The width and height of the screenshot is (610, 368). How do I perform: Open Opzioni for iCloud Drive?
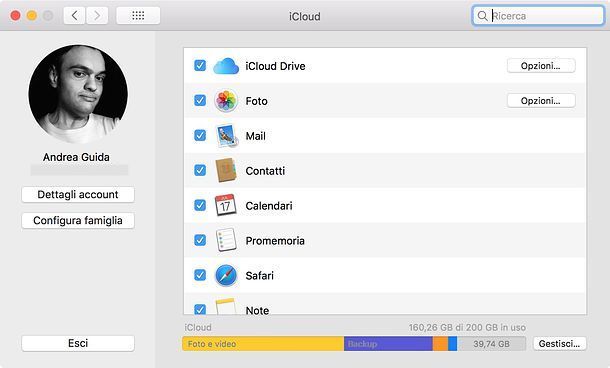(541, 66)
